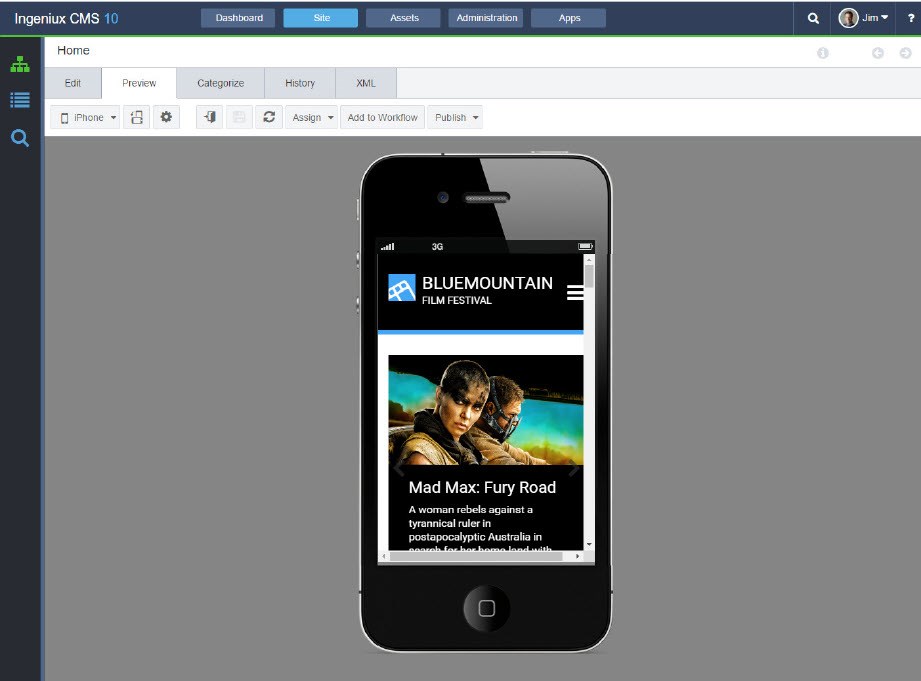Switch to the Edit tab
921x681 pixels.
[x=73, y=83]
